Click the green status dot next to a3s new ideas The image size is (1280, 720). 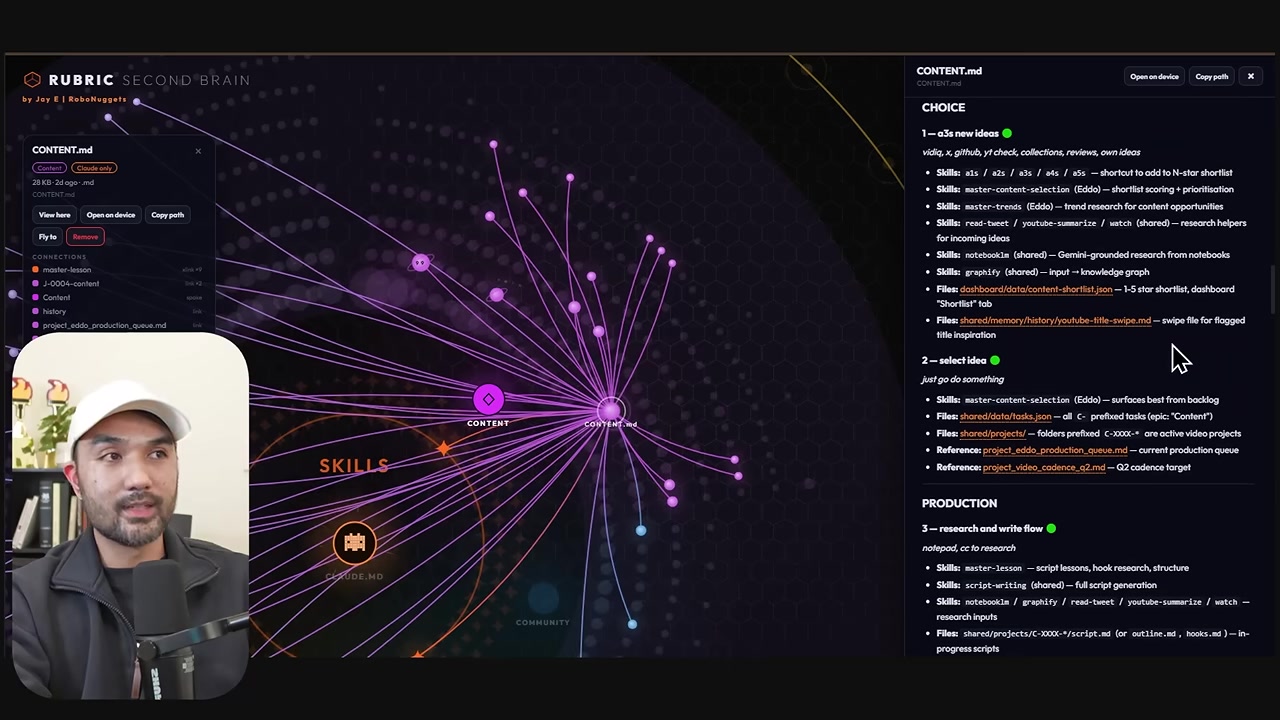[x=1007, y=133]
